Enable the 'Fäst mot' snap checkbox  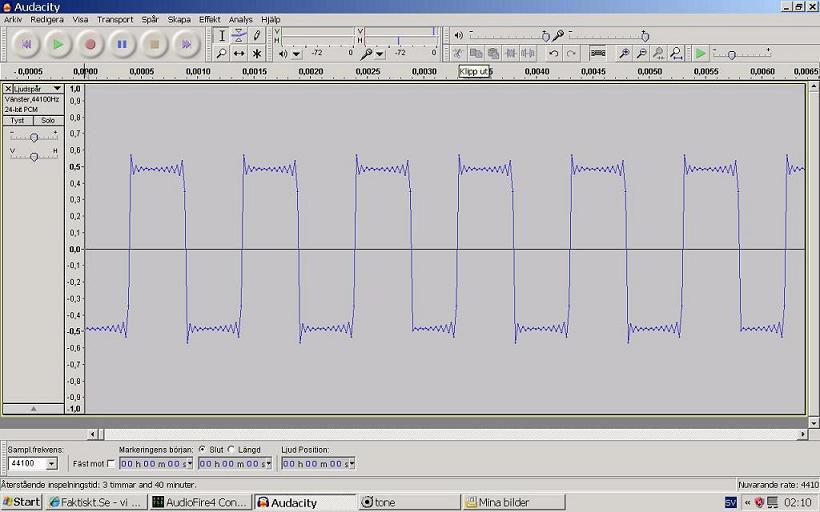click(x=110, y=464)
